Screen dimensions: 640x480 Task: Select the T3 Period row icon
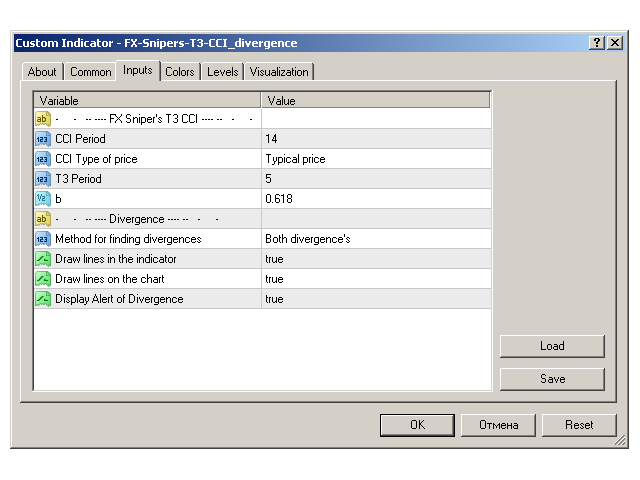[43, 179]
